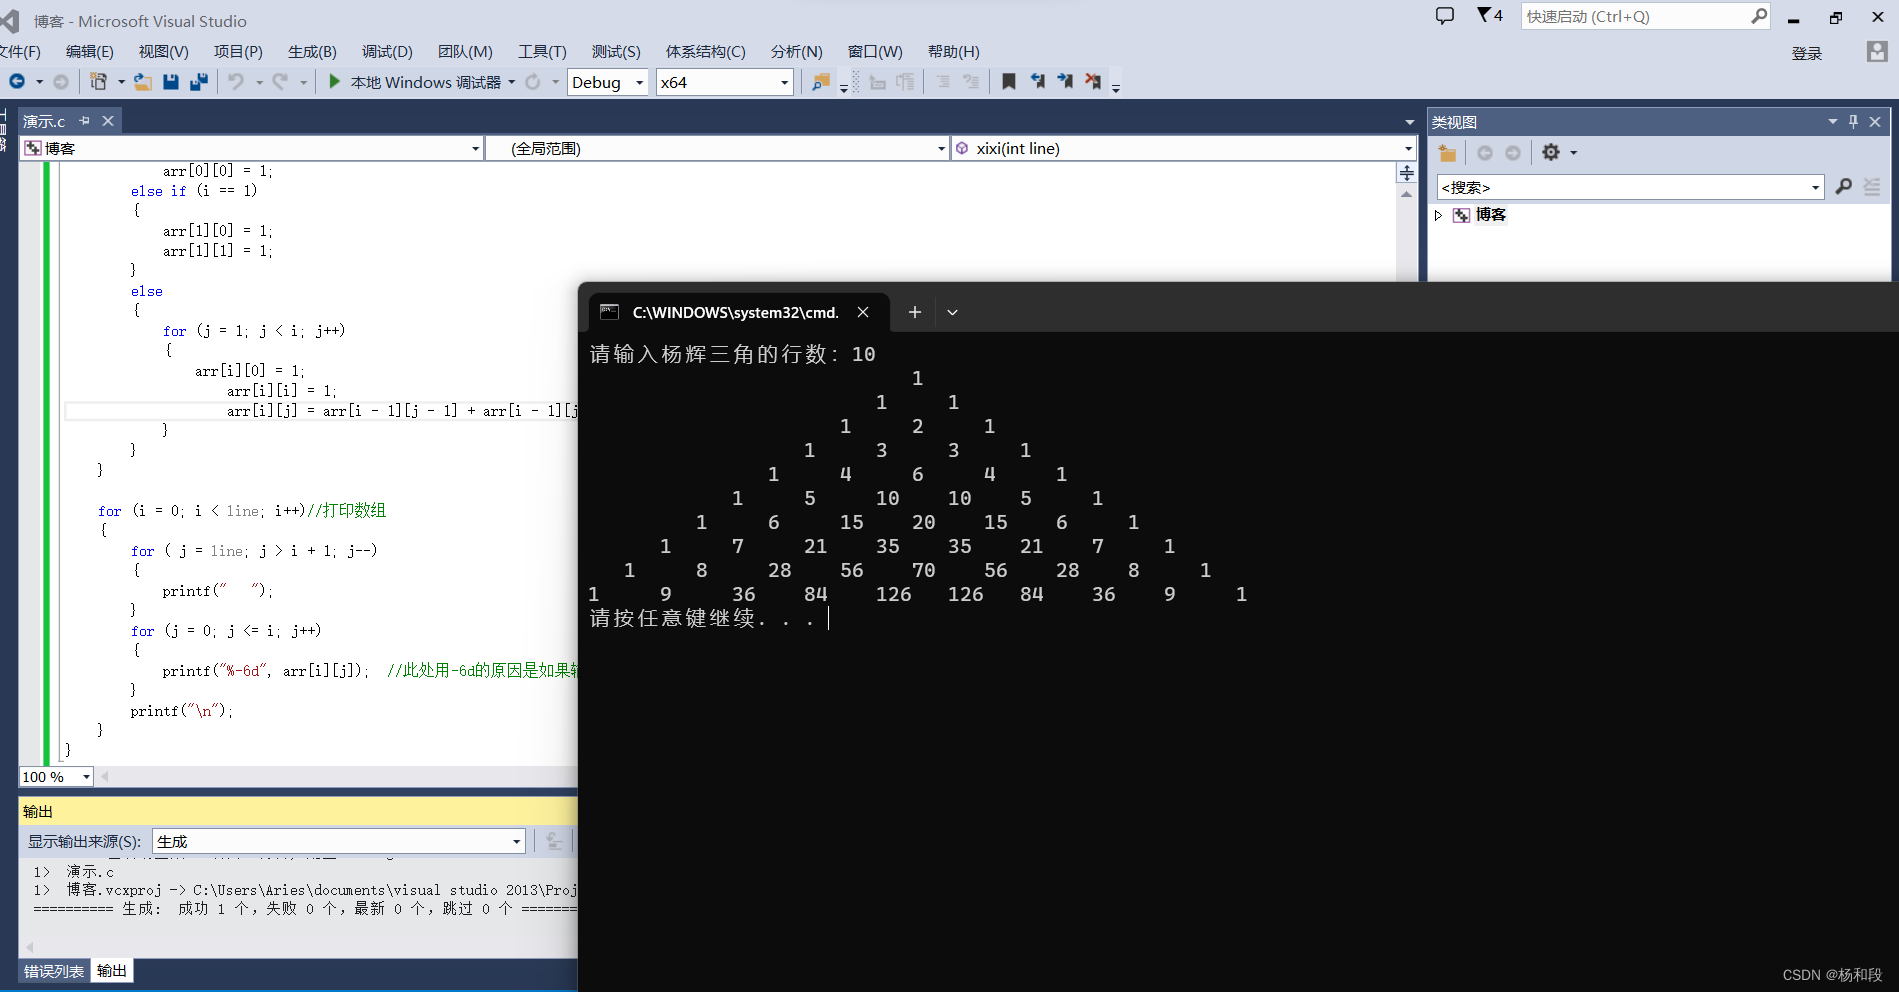1899x992 pixels.
Task: Expand the 博客 node in Class View
Action: (1438, 215)
